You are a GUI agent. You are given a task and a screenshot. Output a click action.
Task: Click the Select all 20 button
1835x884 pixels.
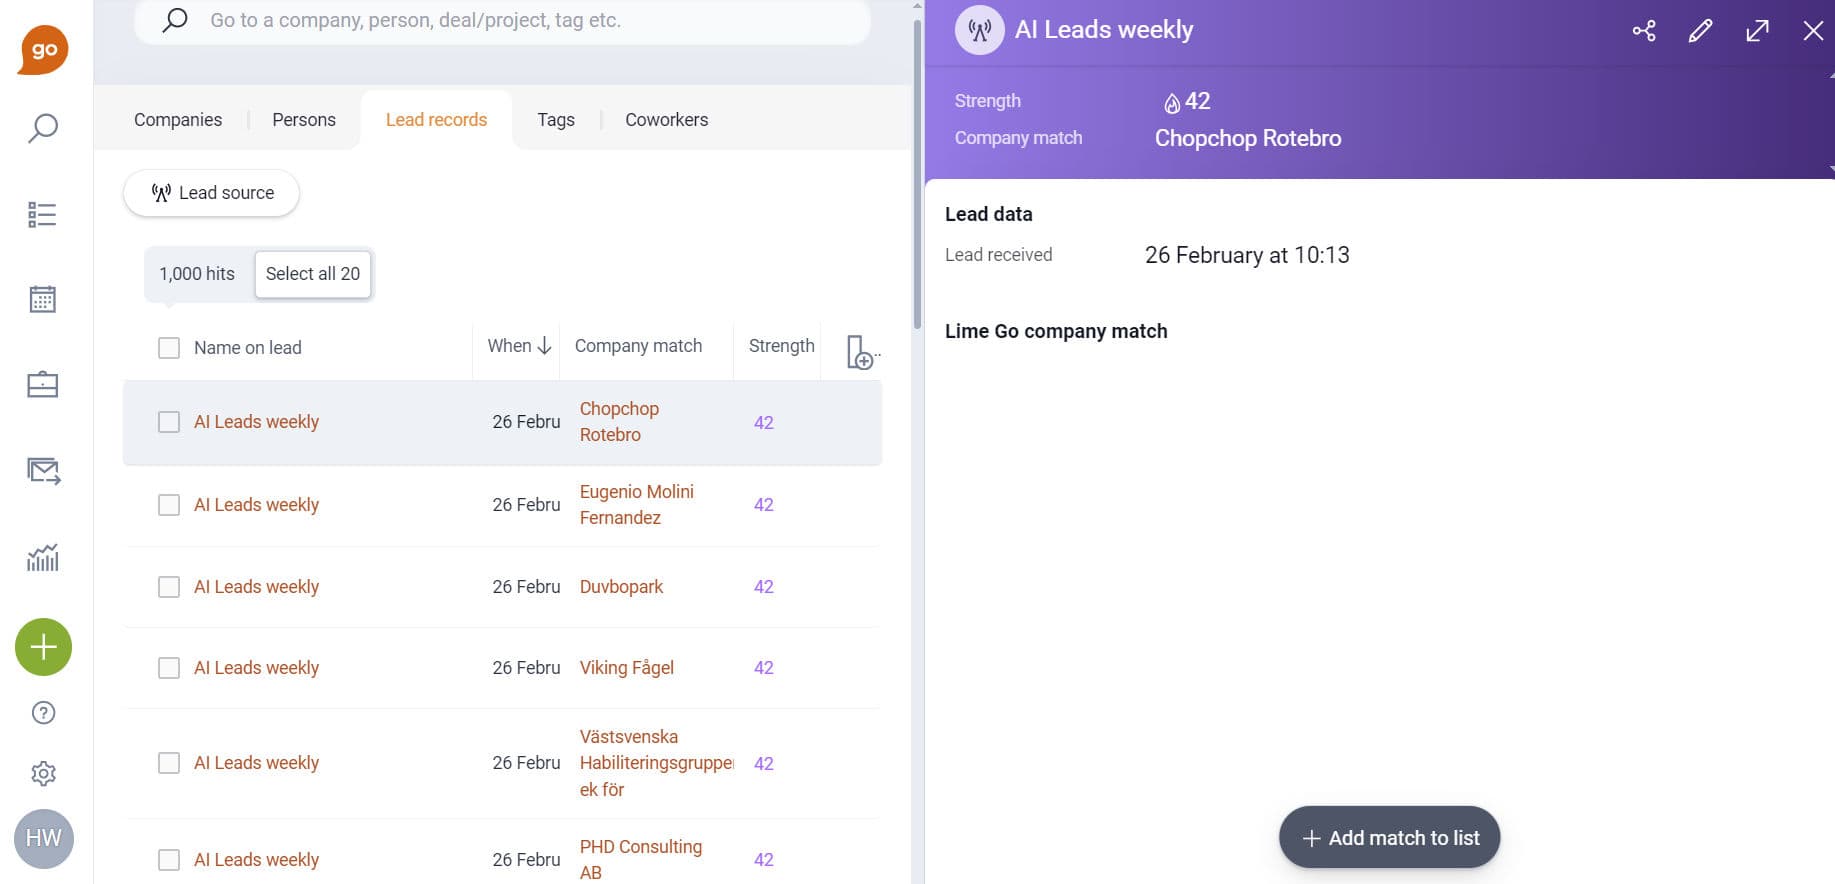click(313, 274)
